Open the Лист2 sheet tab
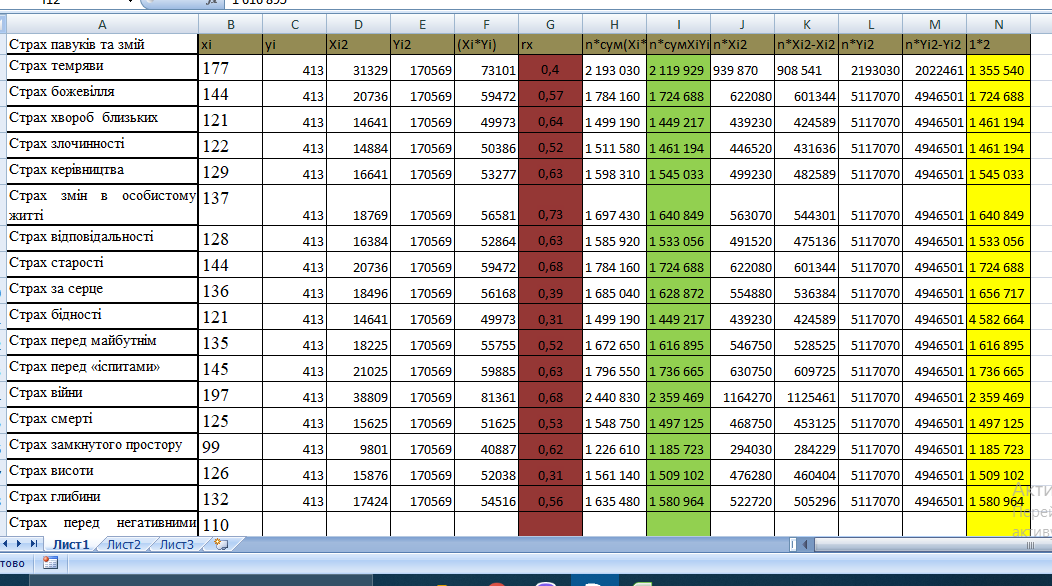 point(124,544)
